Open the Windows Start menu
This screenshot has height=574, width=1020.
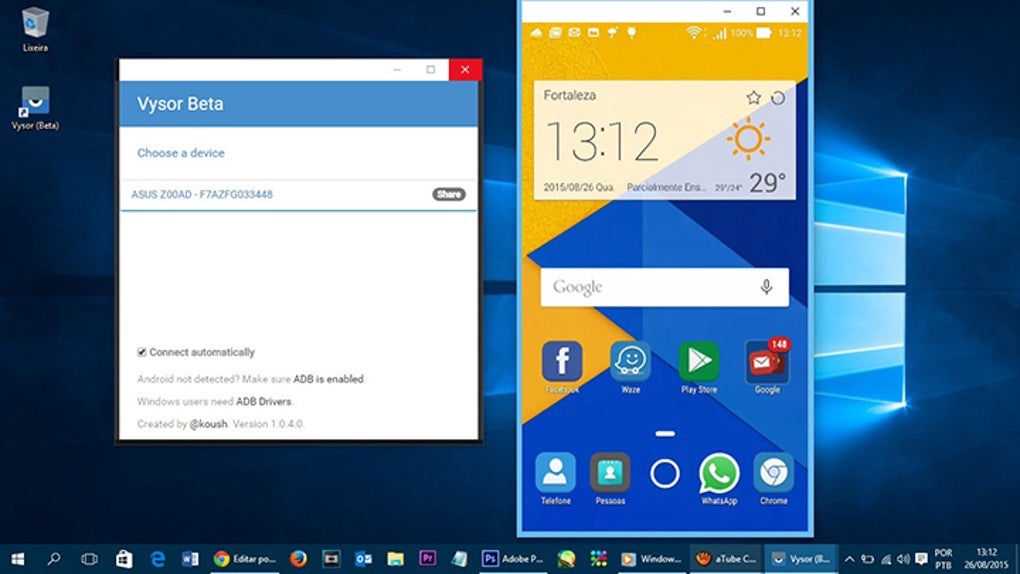click(18, 559)
